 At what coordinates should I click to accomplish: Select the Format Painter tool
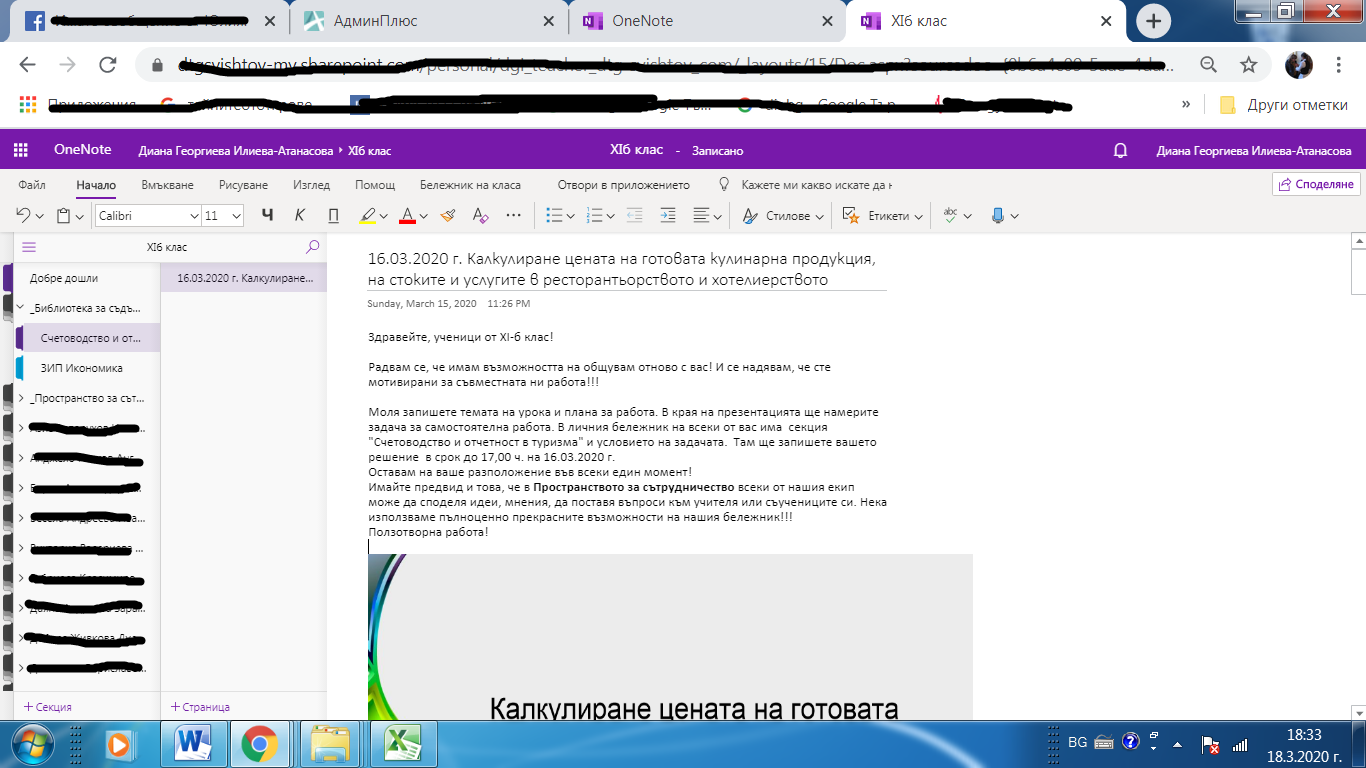point(447,215)
